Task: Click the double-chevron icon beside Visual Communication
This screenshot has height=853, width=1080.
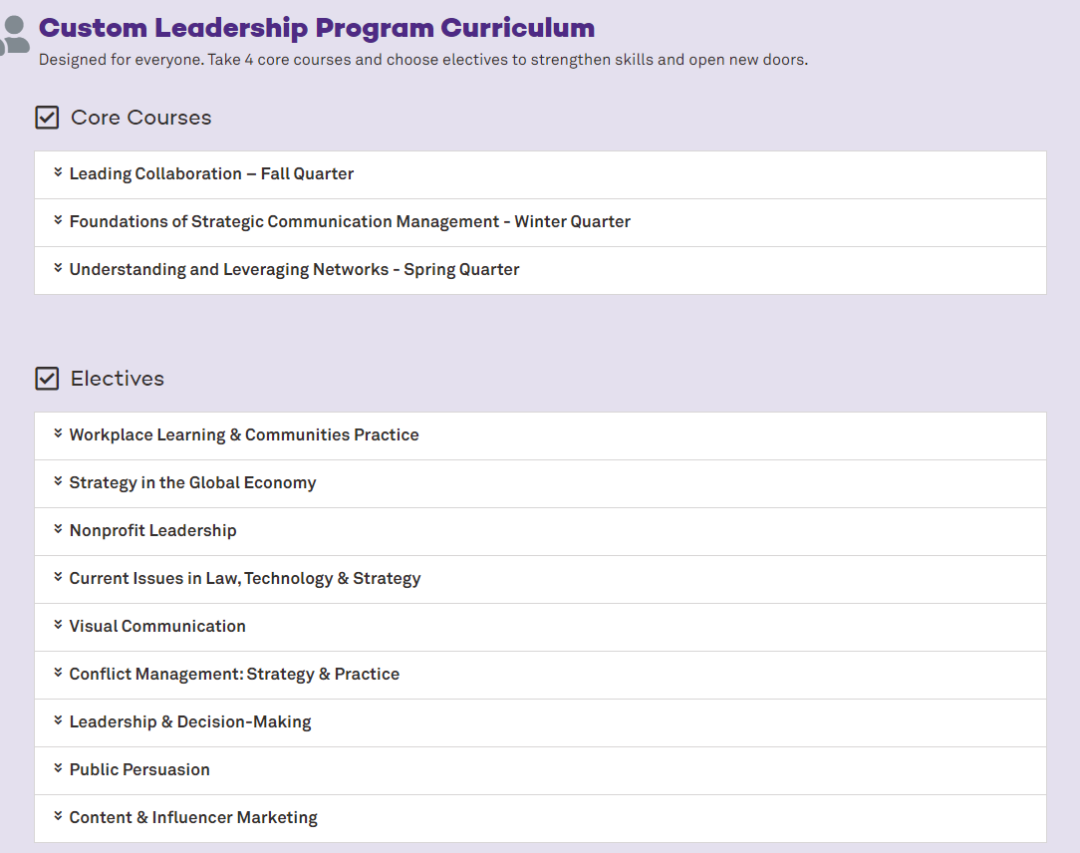Action: pyautogui.click(x=58, y=625)
